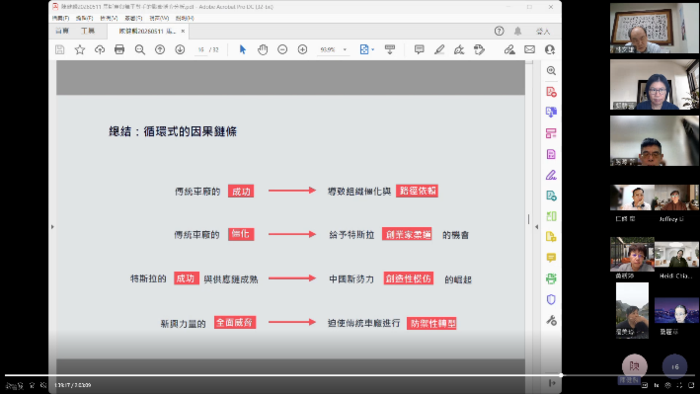Open the find text magnifier in the toolbar
The width and height of the screenshot is (700, 394).
140,50
